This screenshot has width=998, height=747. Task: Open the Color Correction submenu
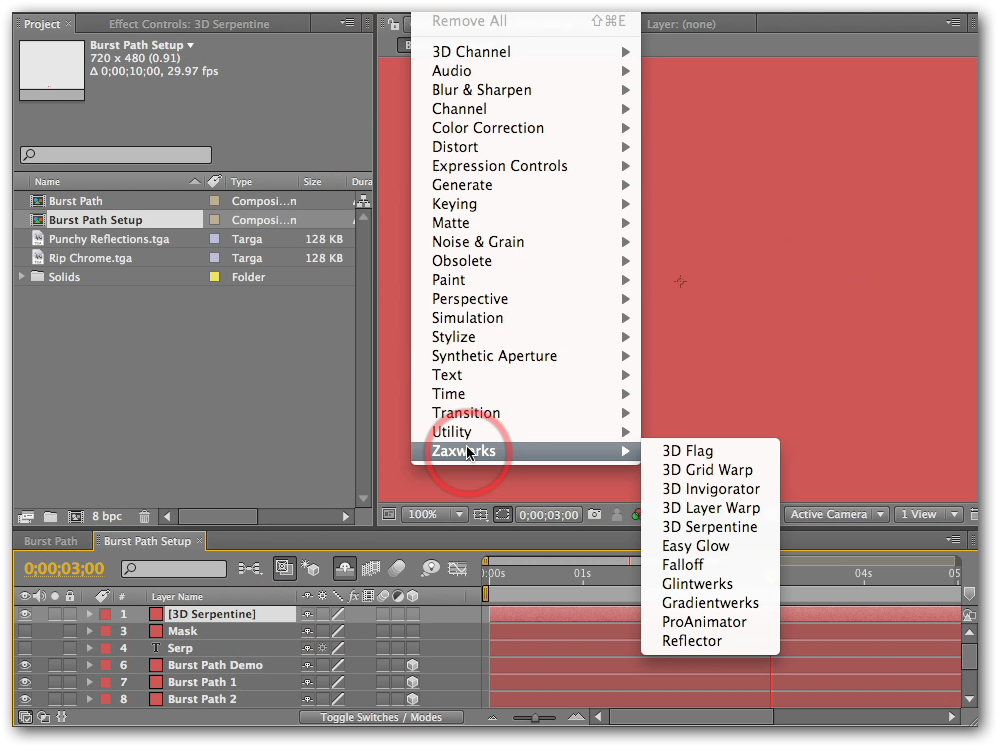click(526, 128)
